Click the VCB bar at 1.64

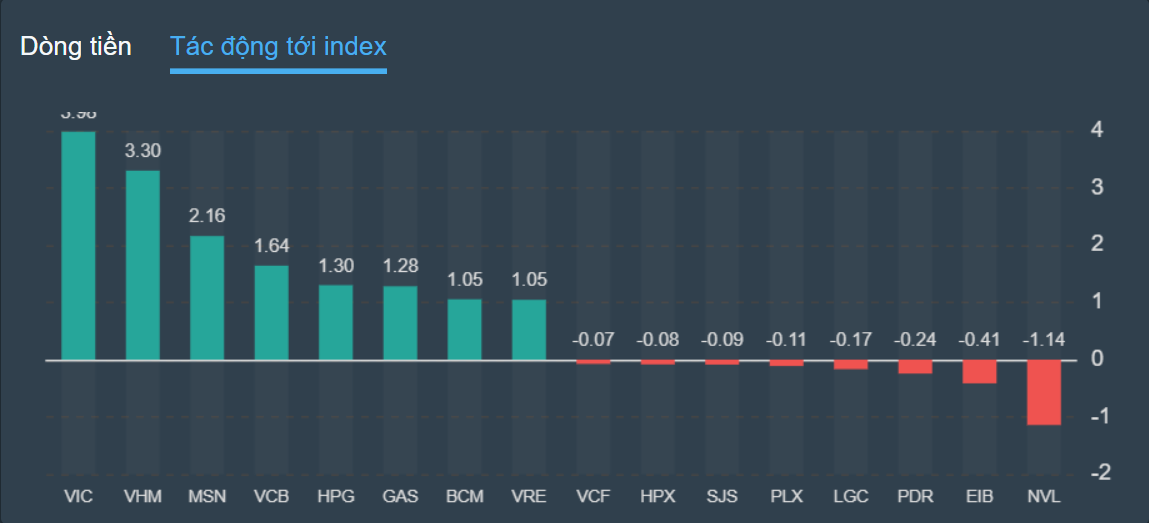[271, 312]
